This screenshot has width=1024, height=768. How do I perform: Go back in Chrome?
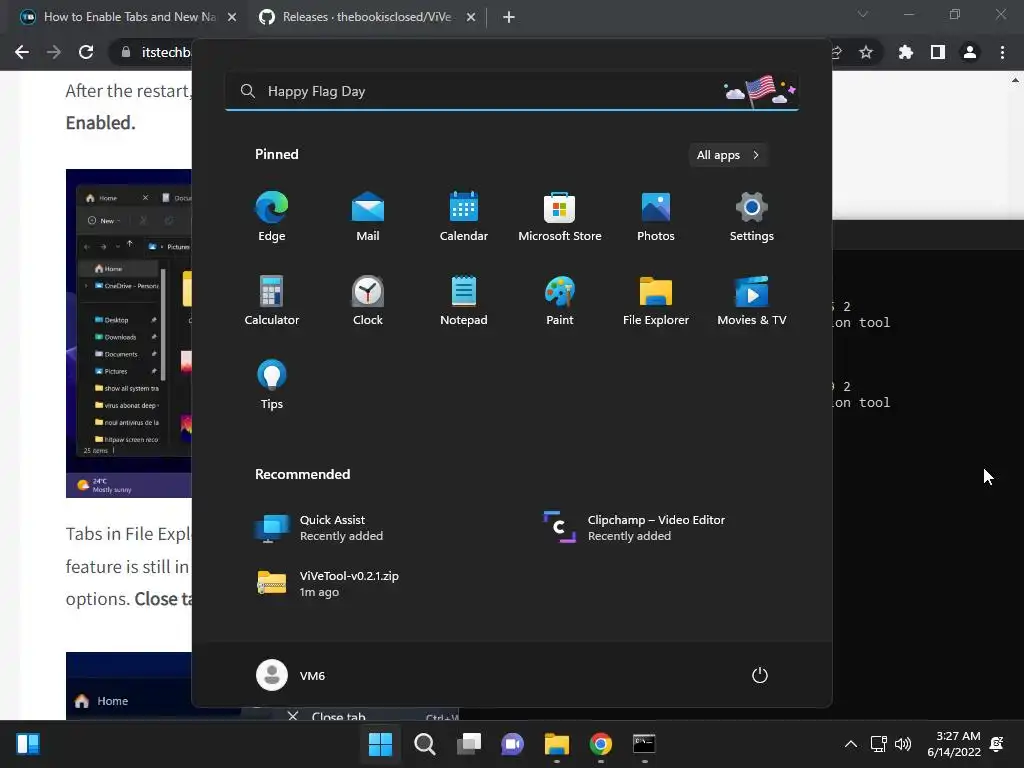click(x=22, y=52)
